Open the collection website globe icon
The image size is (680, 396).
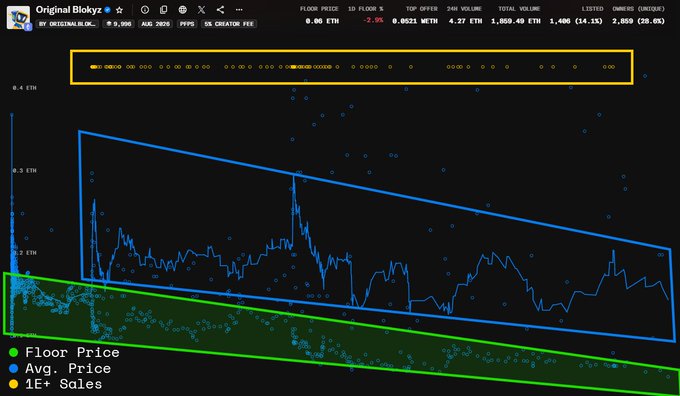183,10
